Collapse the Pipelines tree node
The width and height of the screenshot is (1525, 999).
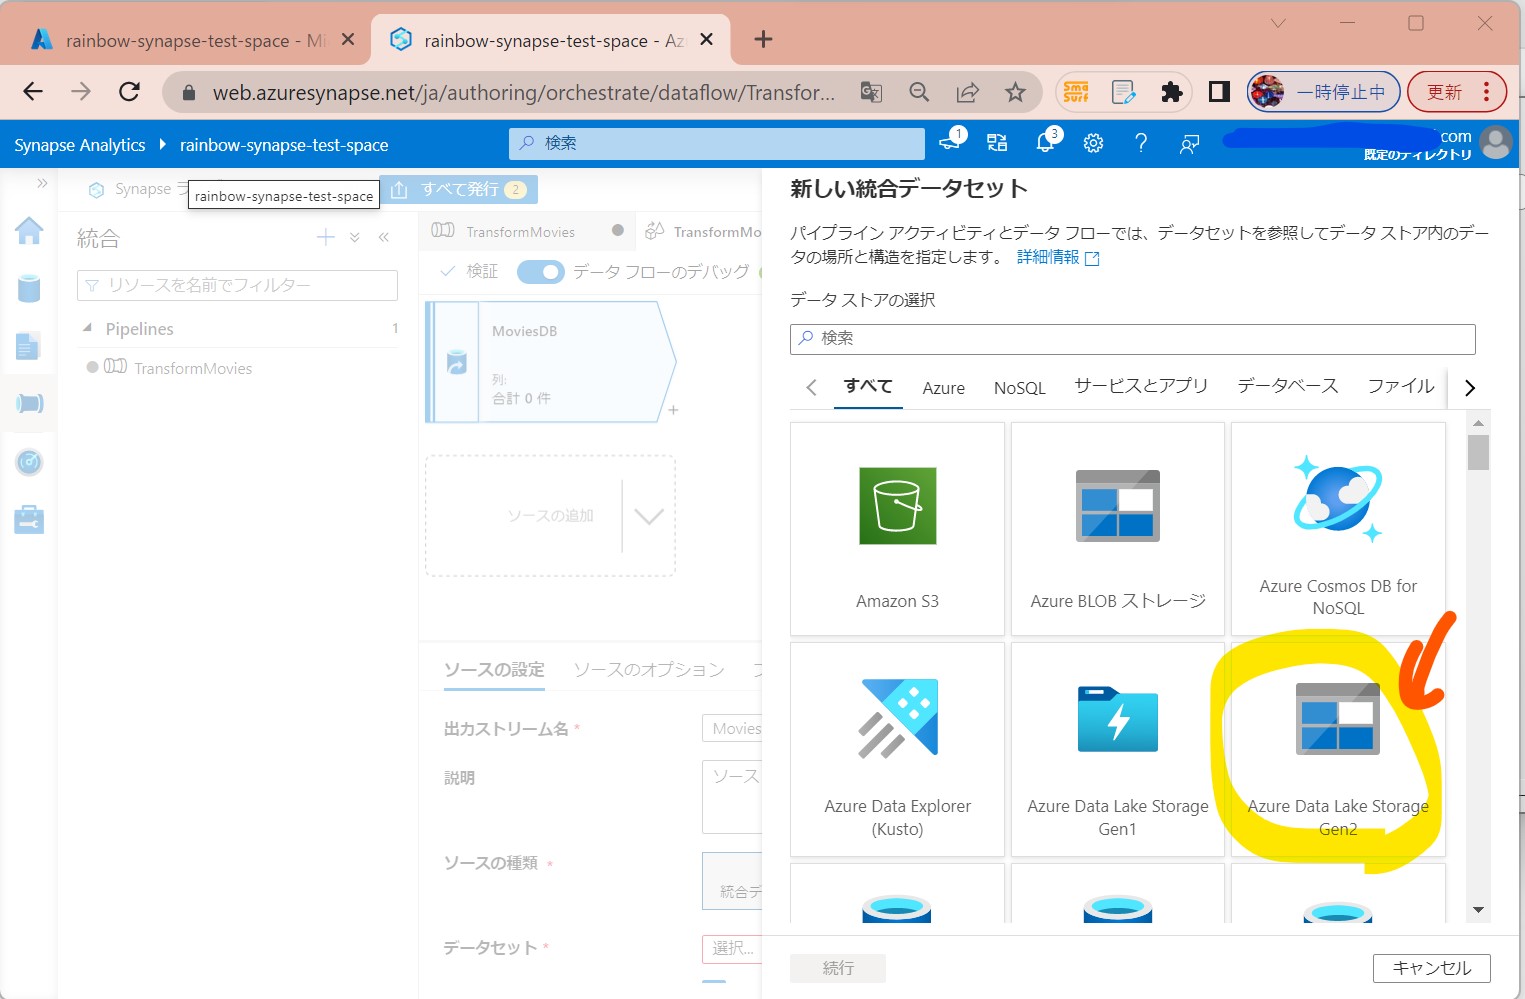(x=87, y=328)
